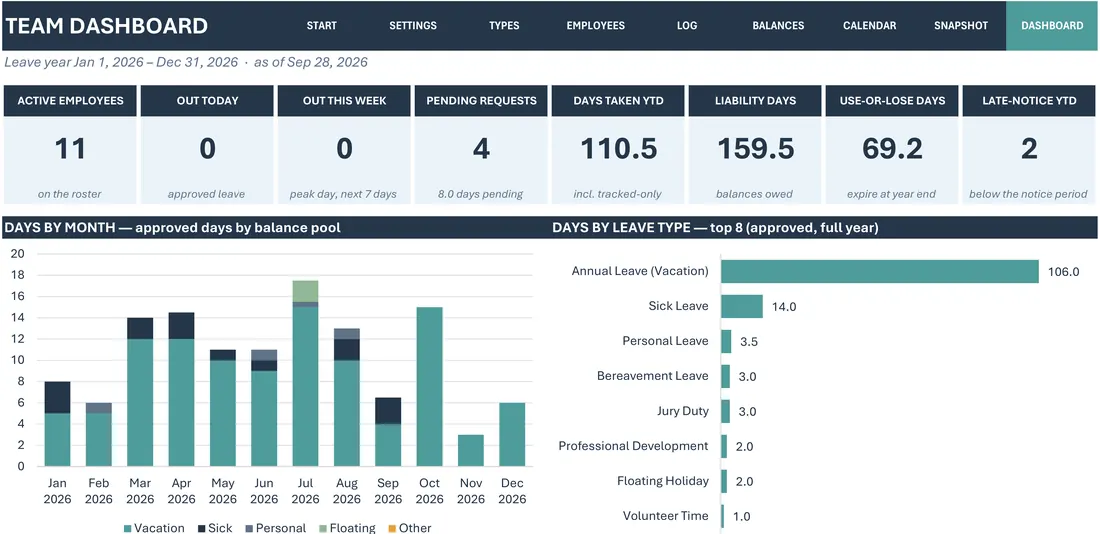Click the Floating legend swatch
The image size is (1100, 534).
(323, 528)
